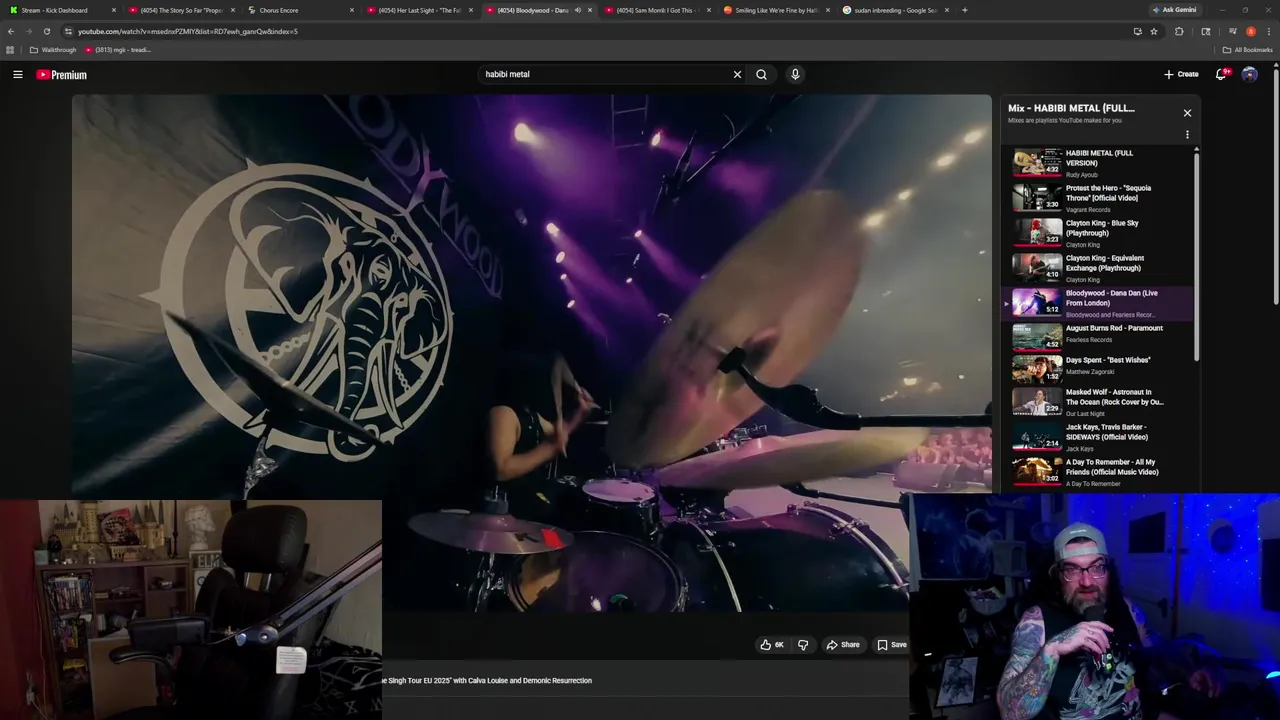Select 'Bloodywood - Dana Dan (Live From London)' item
The width and height of the screenshot is (1280, 720).
1098,303
